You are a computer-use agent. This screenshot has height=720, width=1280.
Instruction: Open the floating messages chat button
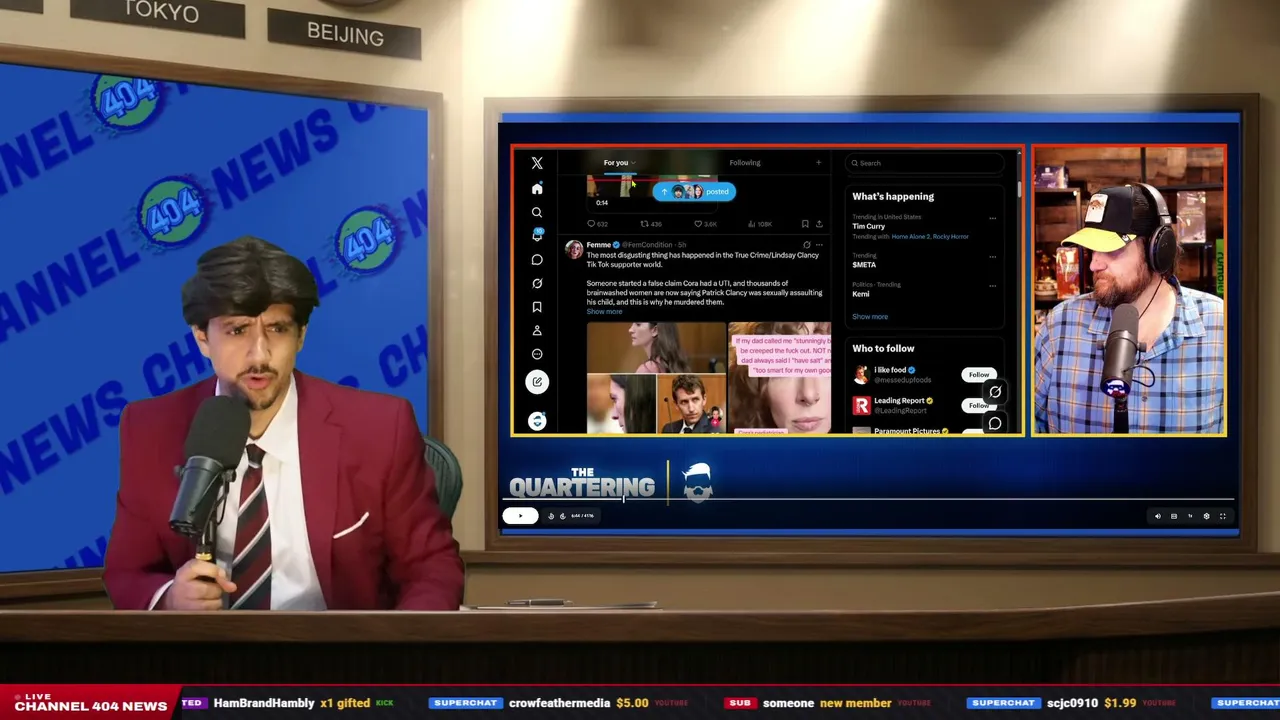(x=995, y=423)
